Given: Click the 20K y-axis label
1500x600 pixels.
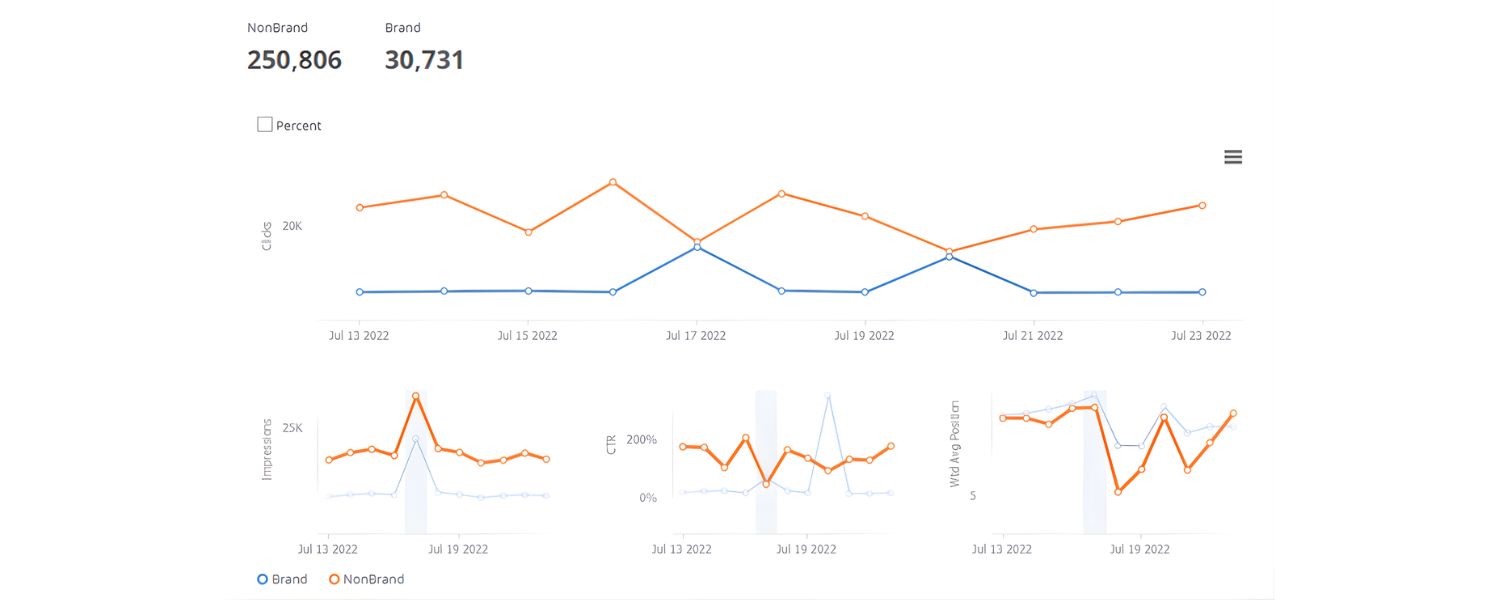Looking at the screenshot, I should point(291,225).
